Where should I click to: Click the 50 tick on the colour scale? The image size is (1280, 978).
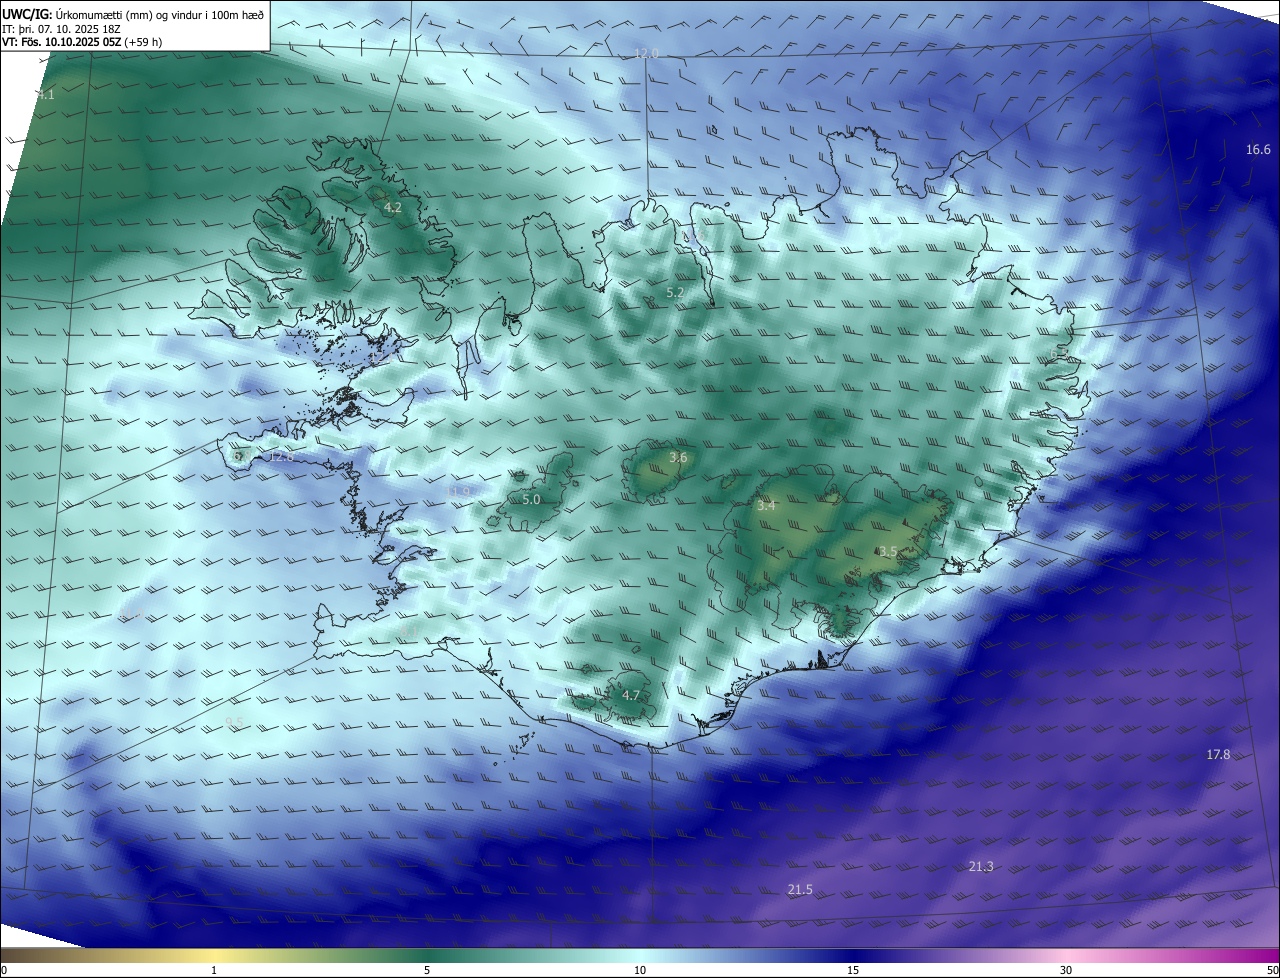1272,970
